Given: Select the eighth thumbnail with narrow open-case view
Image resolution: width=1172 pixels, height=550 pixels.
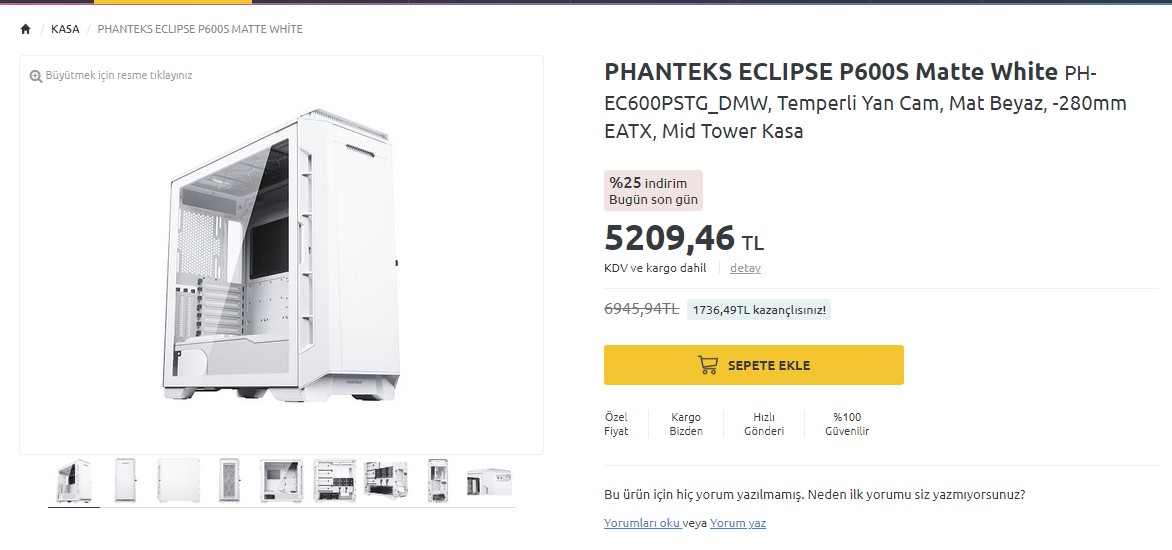Looking at the screenshot, I should 437,481.
